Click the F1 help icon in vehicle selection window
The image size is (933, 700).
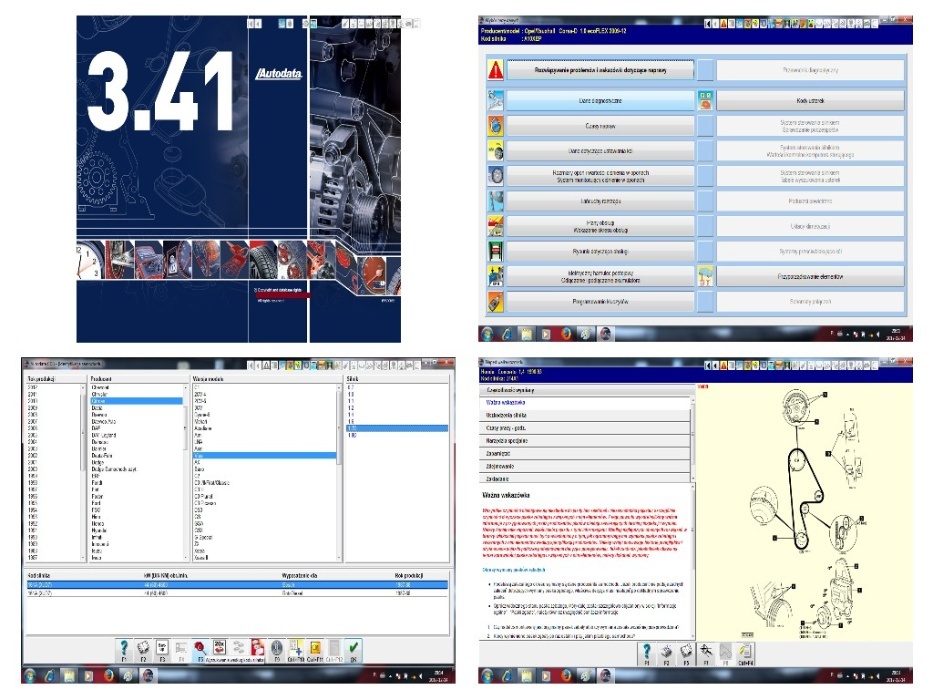click(x=124, y=649)
